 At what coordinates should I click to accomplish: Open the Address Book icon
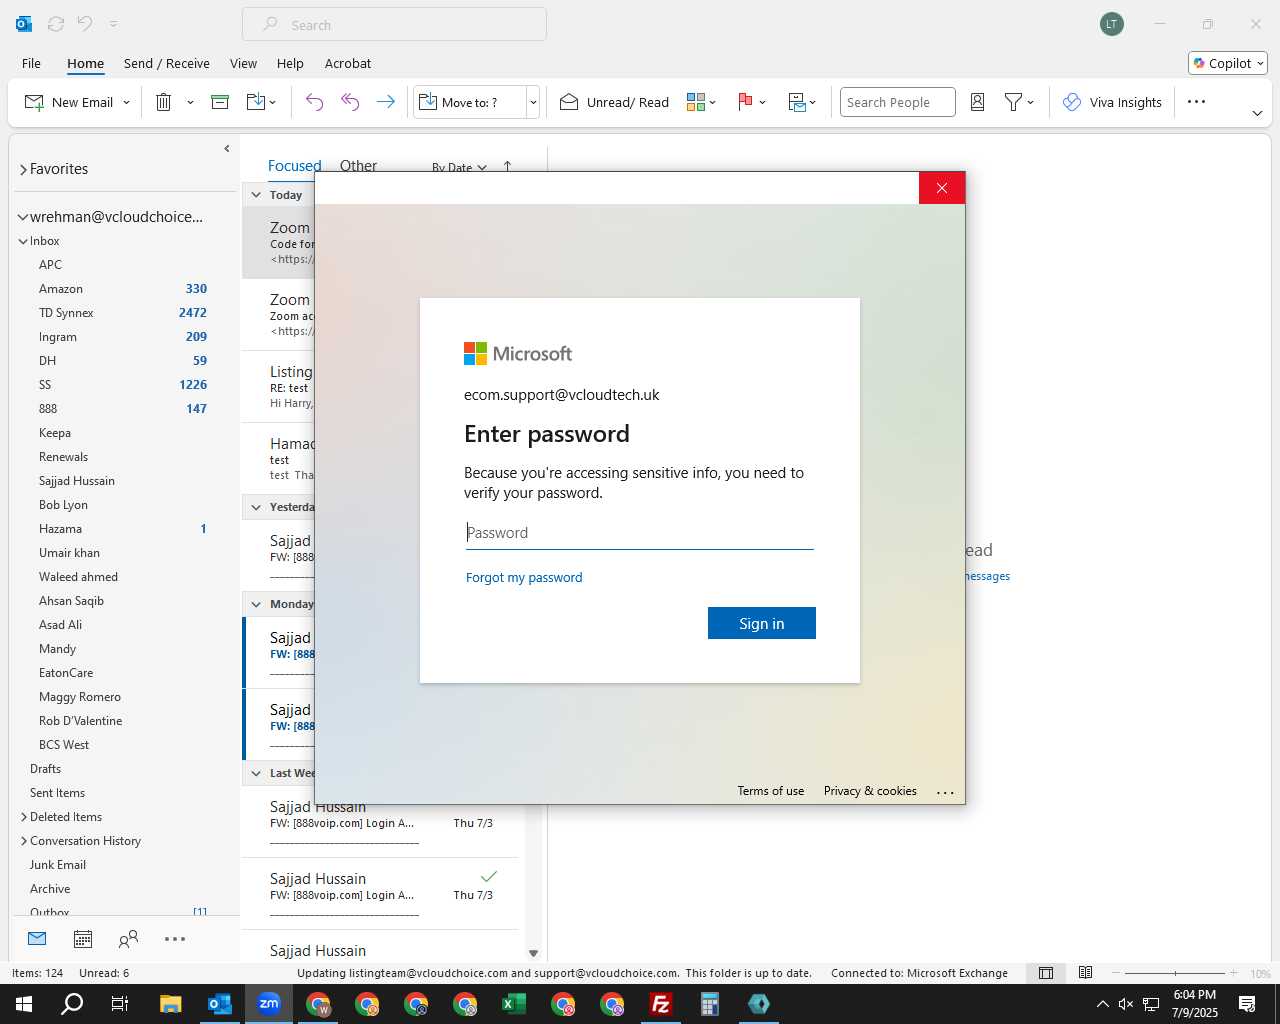(978, 102)
